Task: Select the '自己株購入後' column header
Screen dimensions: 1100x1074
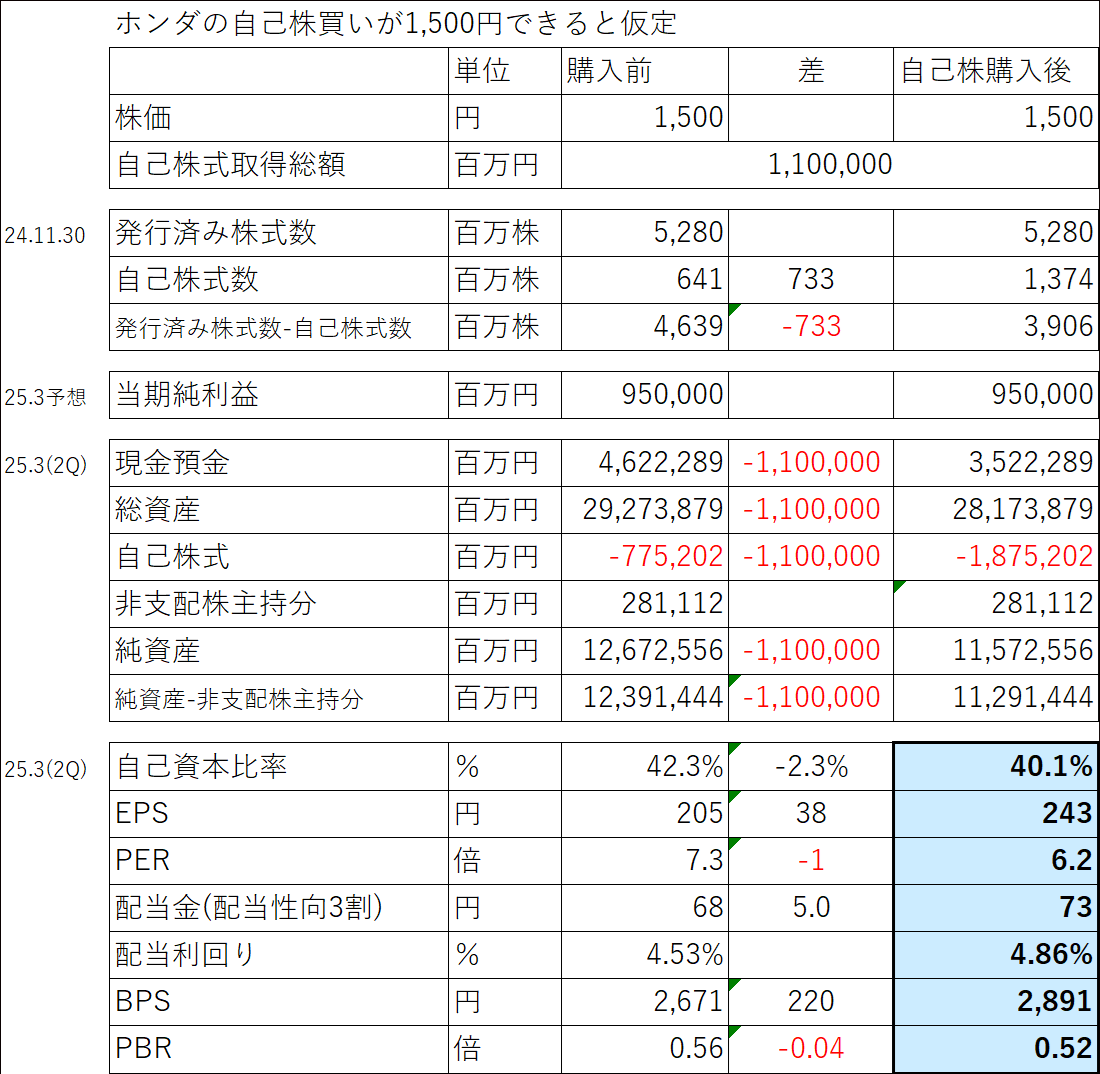Action: (x=986, y=71)
